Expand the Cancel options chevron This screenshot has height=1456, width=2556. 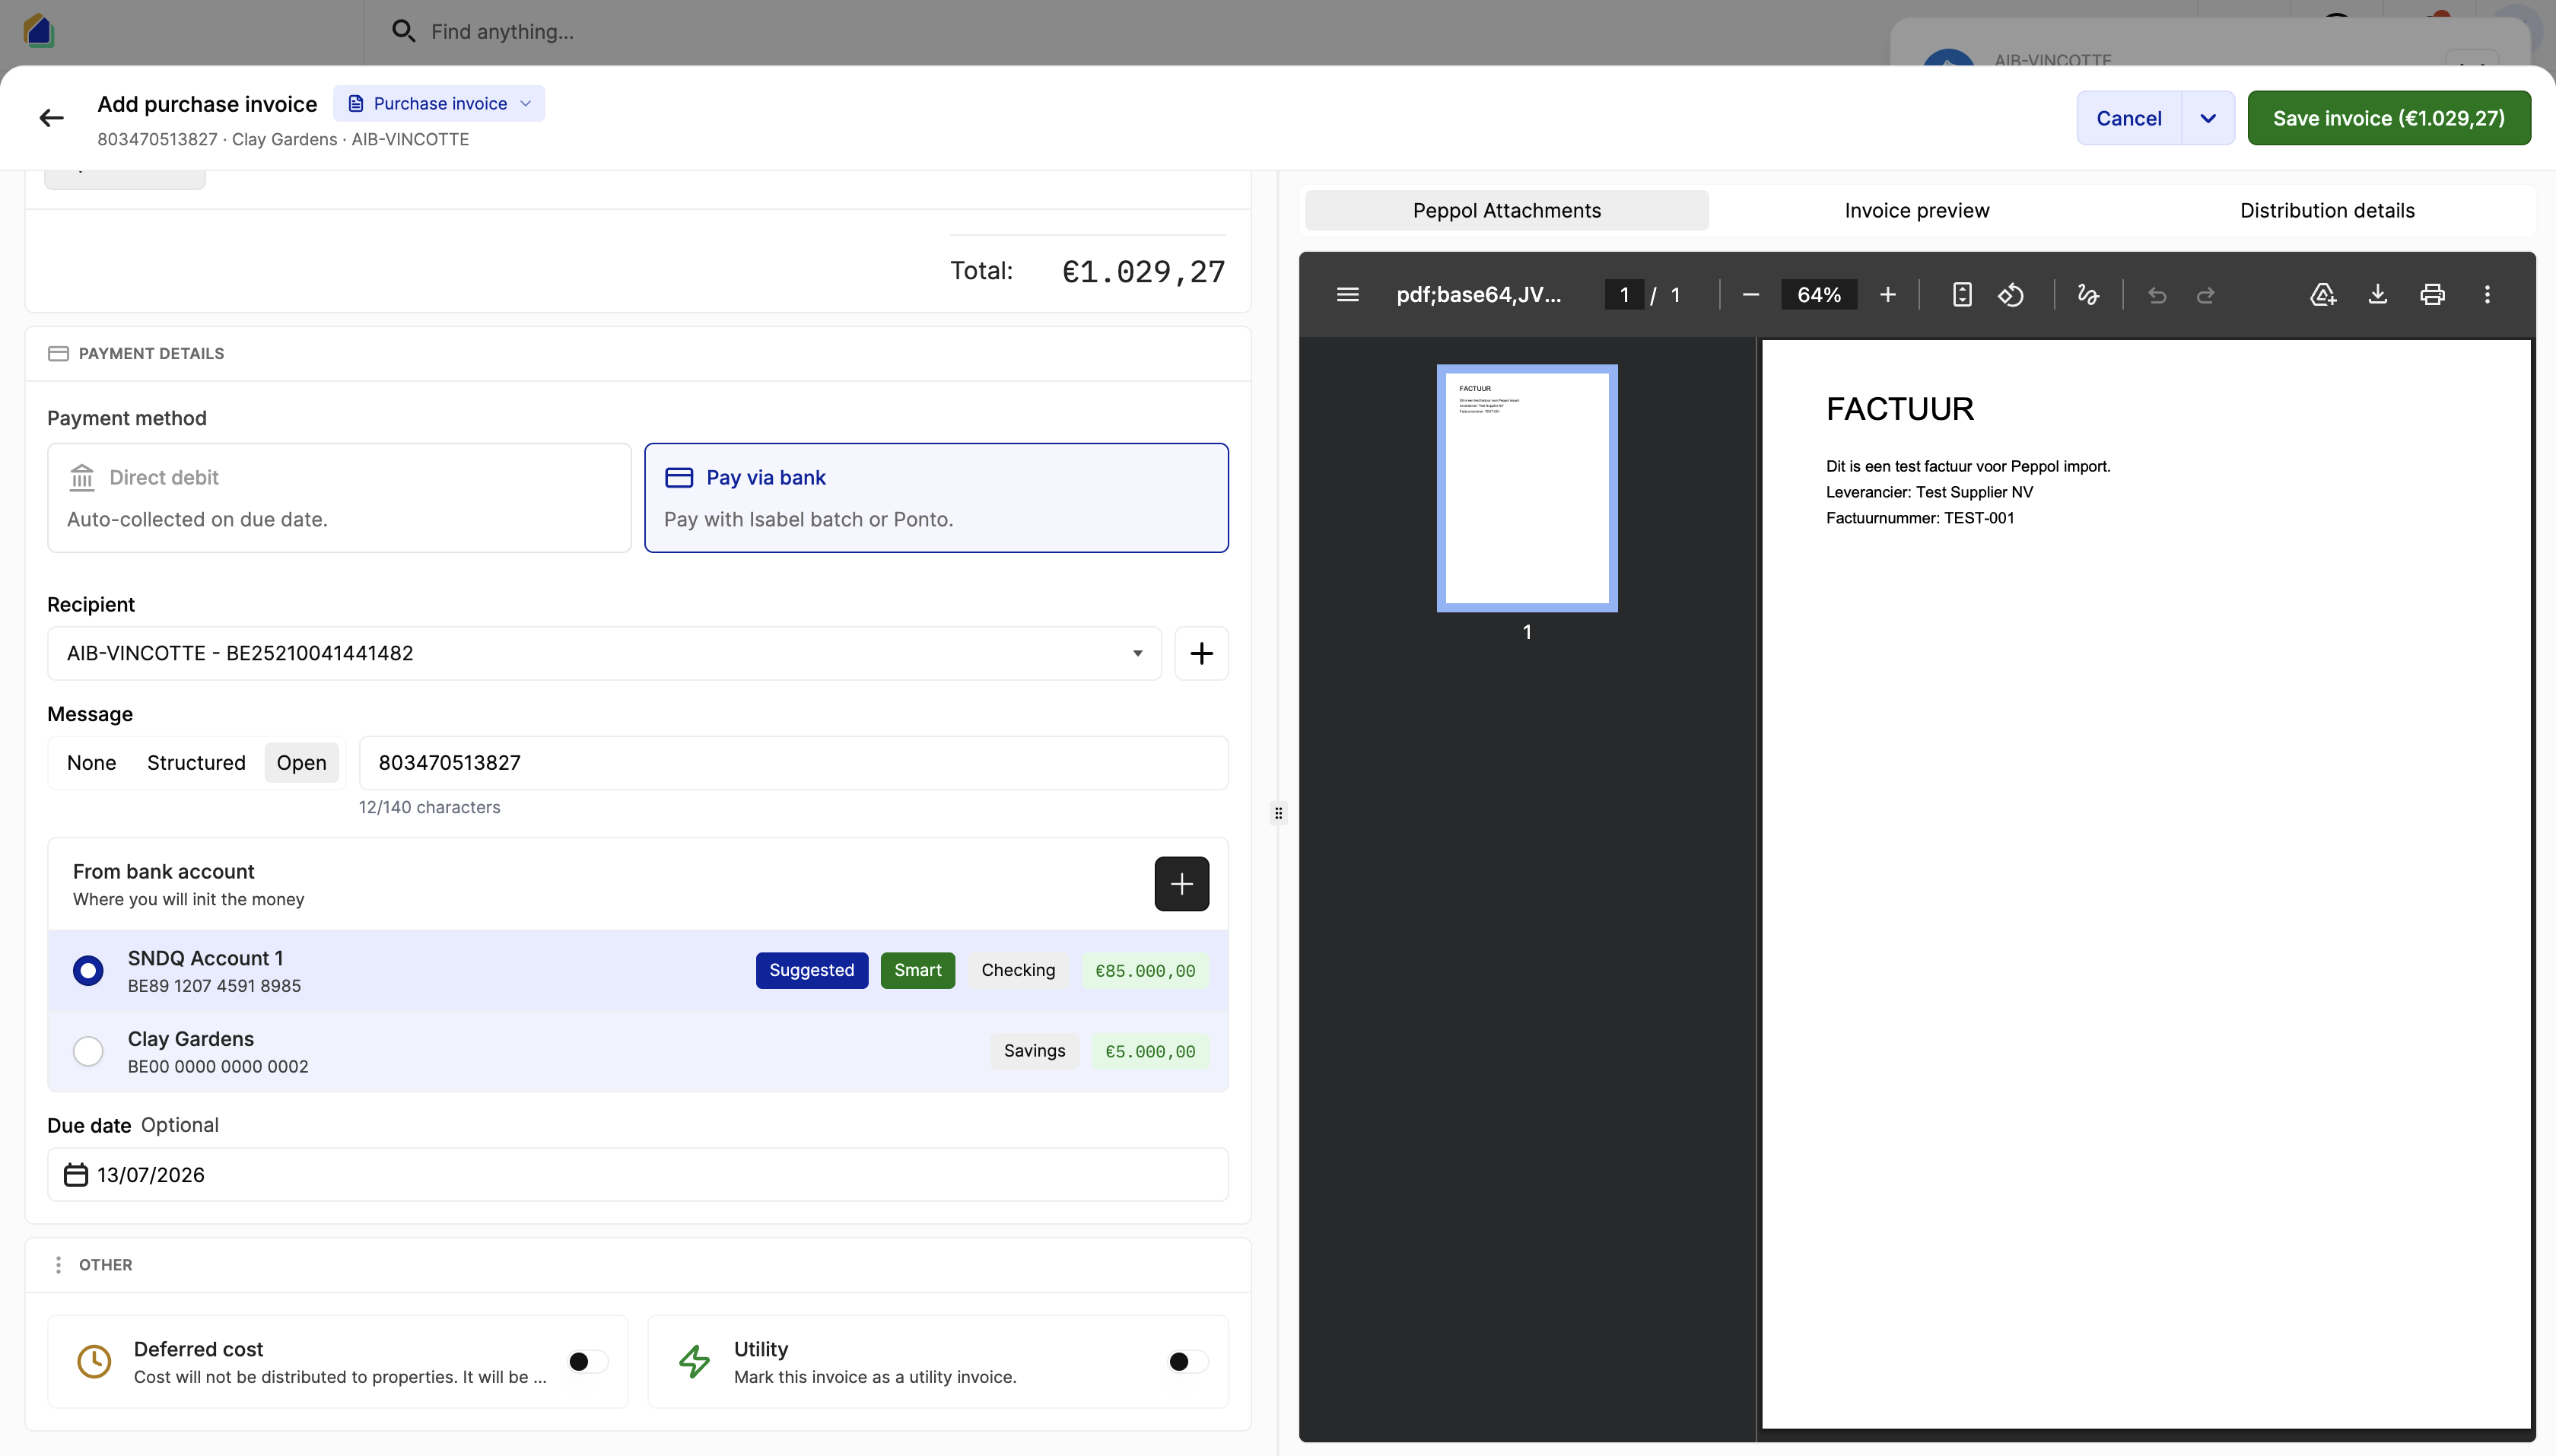2207,119
